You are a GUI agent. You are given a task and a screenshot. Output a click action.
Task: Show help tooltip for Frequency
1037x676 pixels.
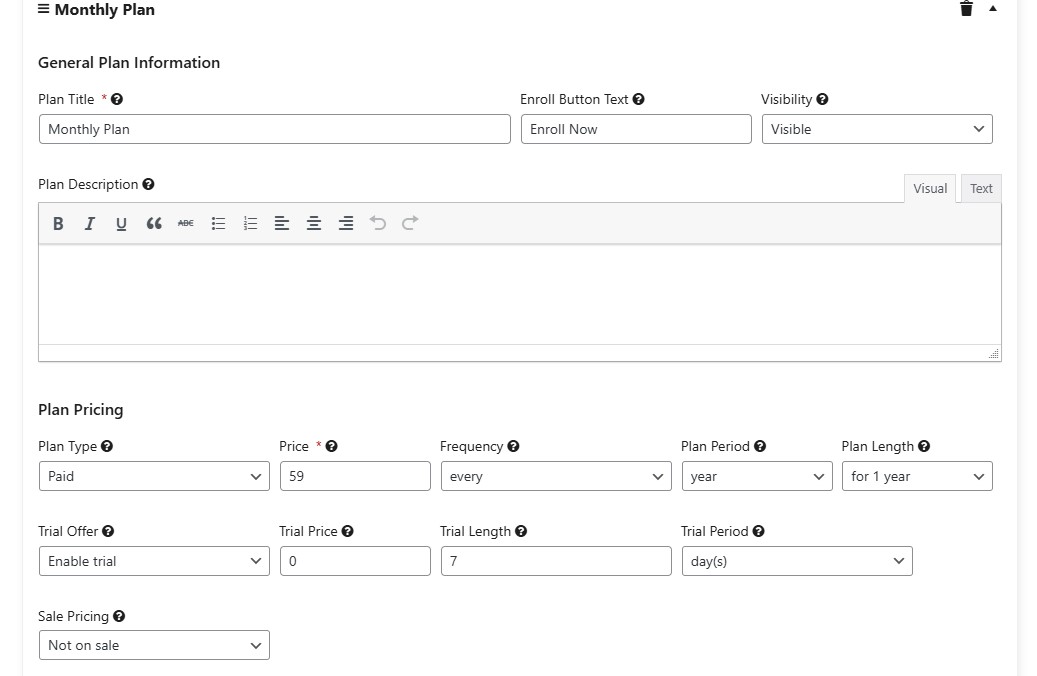513,446
